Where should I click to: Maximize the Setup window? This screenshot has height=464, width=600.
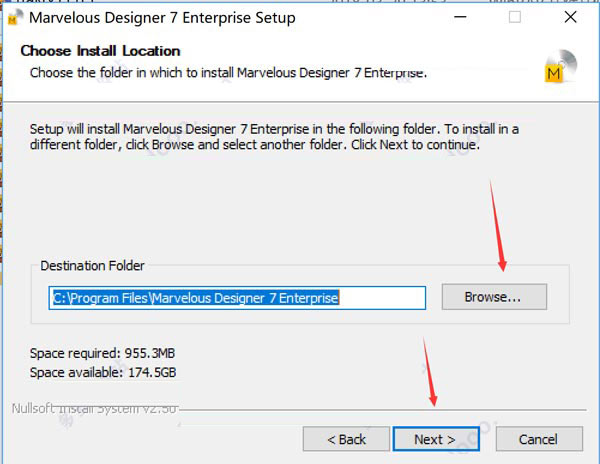click(x=515, y=17)
